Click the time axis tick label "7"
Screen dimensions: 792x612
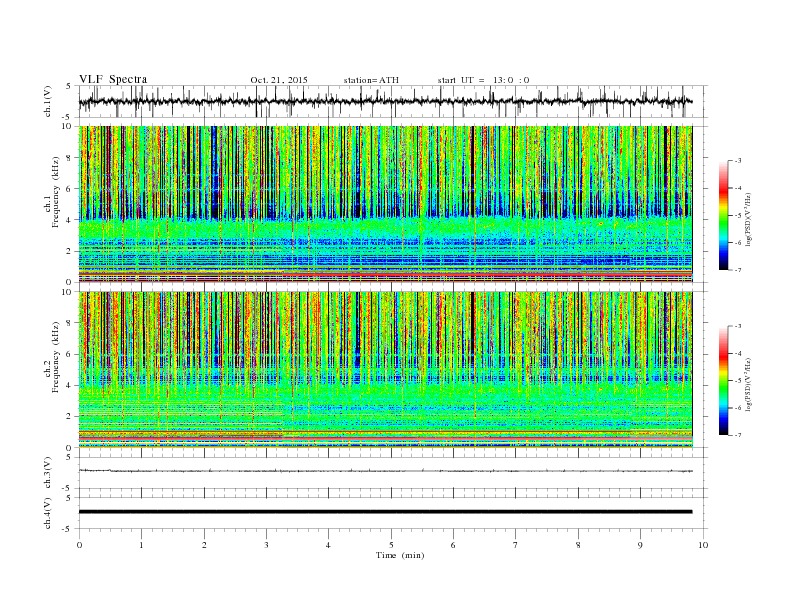tap(516, 545)
